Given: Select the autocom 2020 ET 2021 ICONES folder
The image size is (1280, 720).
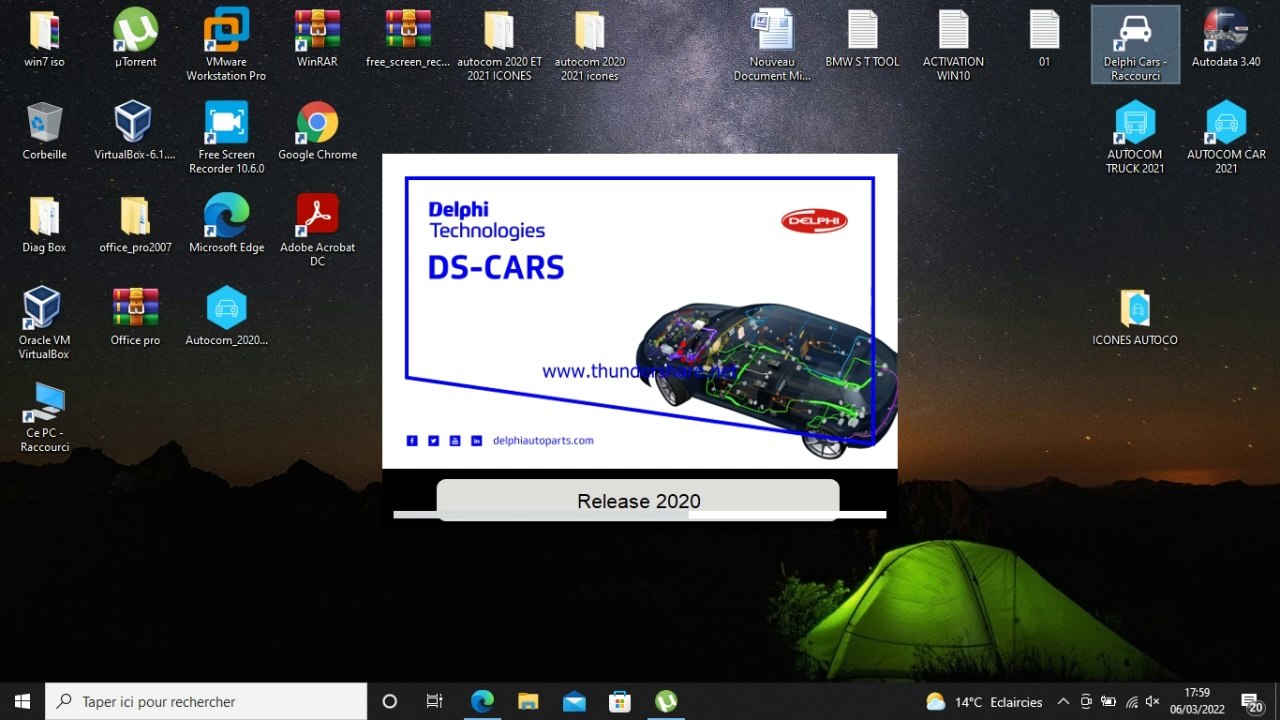Looking at the screenshot, I should point(499,45).
